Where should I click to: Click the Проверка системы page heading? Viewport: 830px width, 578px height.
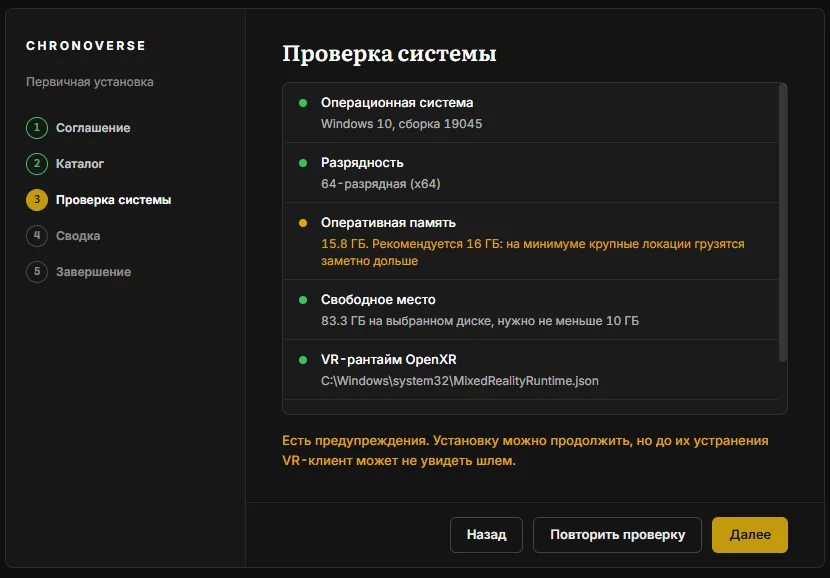coord(389,54)
